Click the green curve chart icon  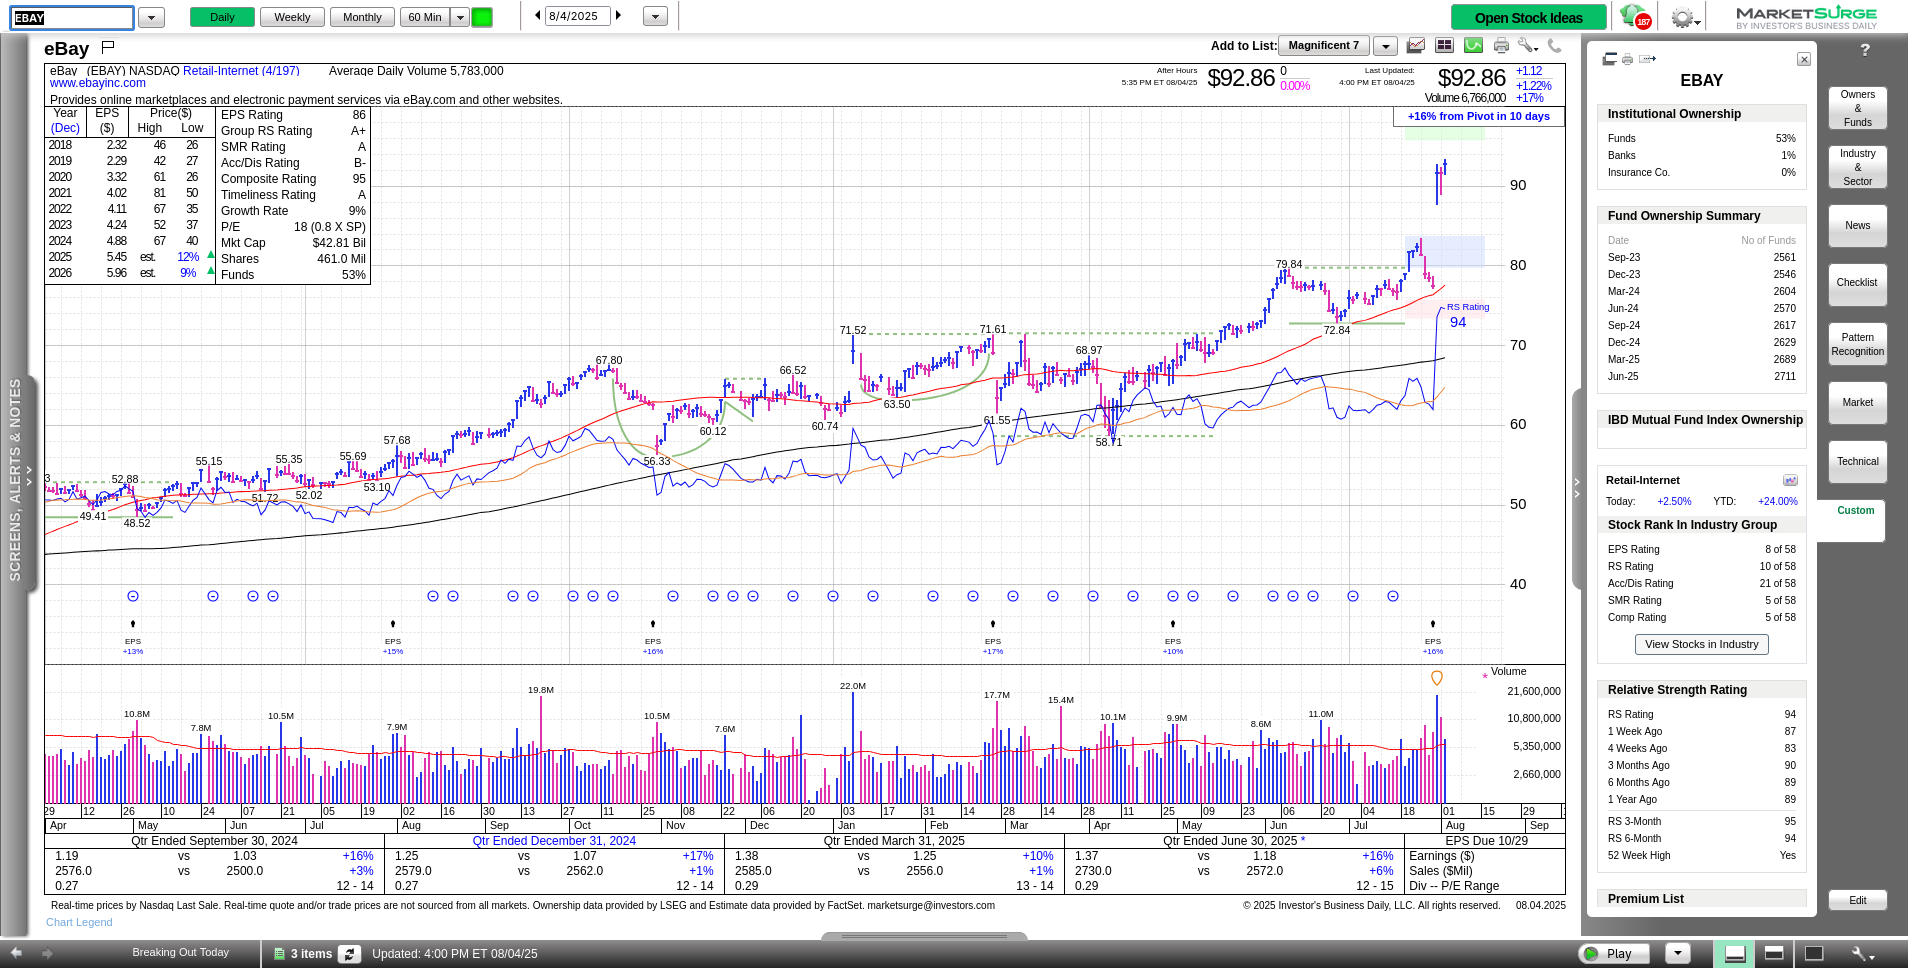click(1473, 46)
